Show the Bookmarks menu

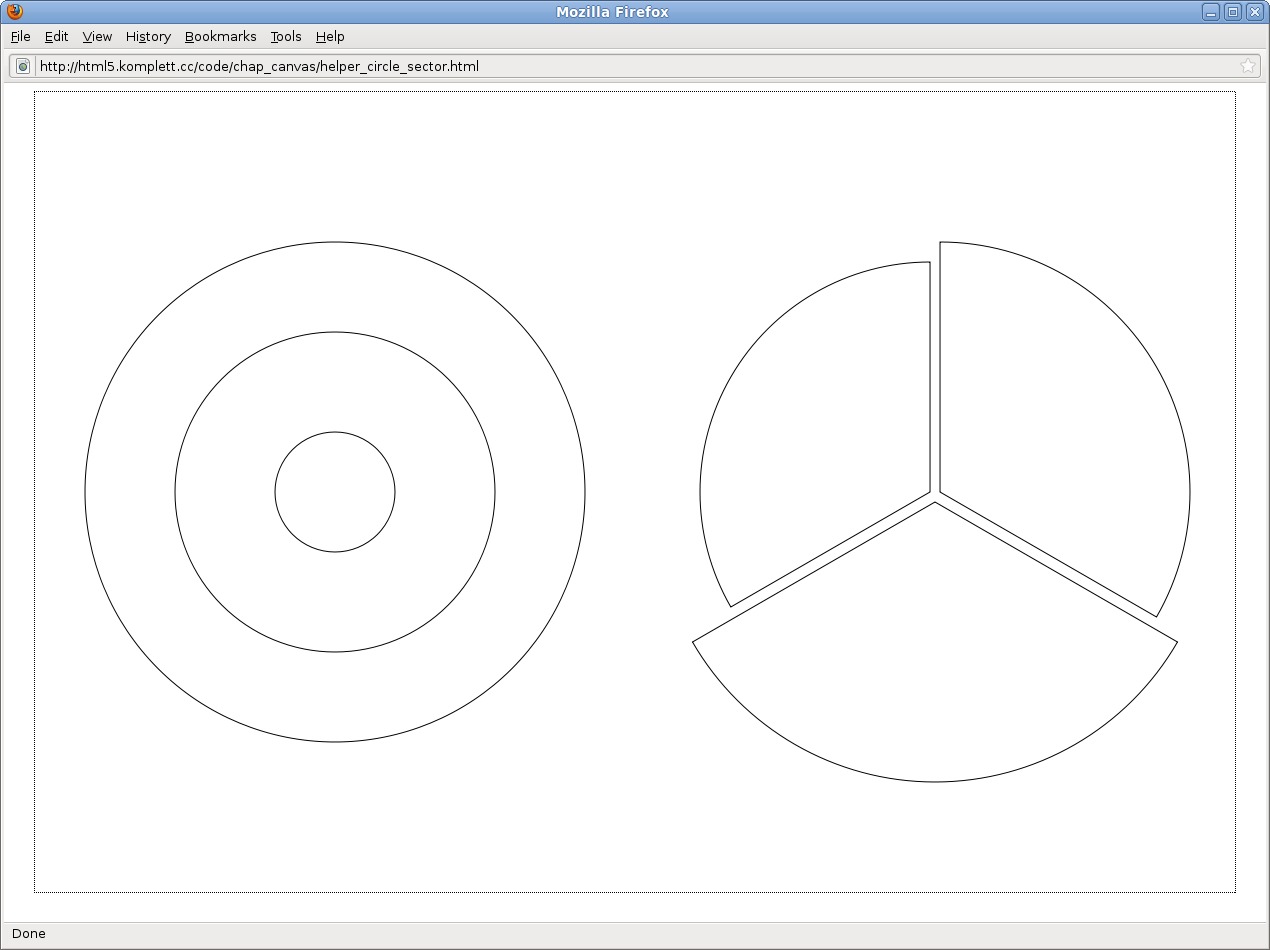[x=220, y=36]
